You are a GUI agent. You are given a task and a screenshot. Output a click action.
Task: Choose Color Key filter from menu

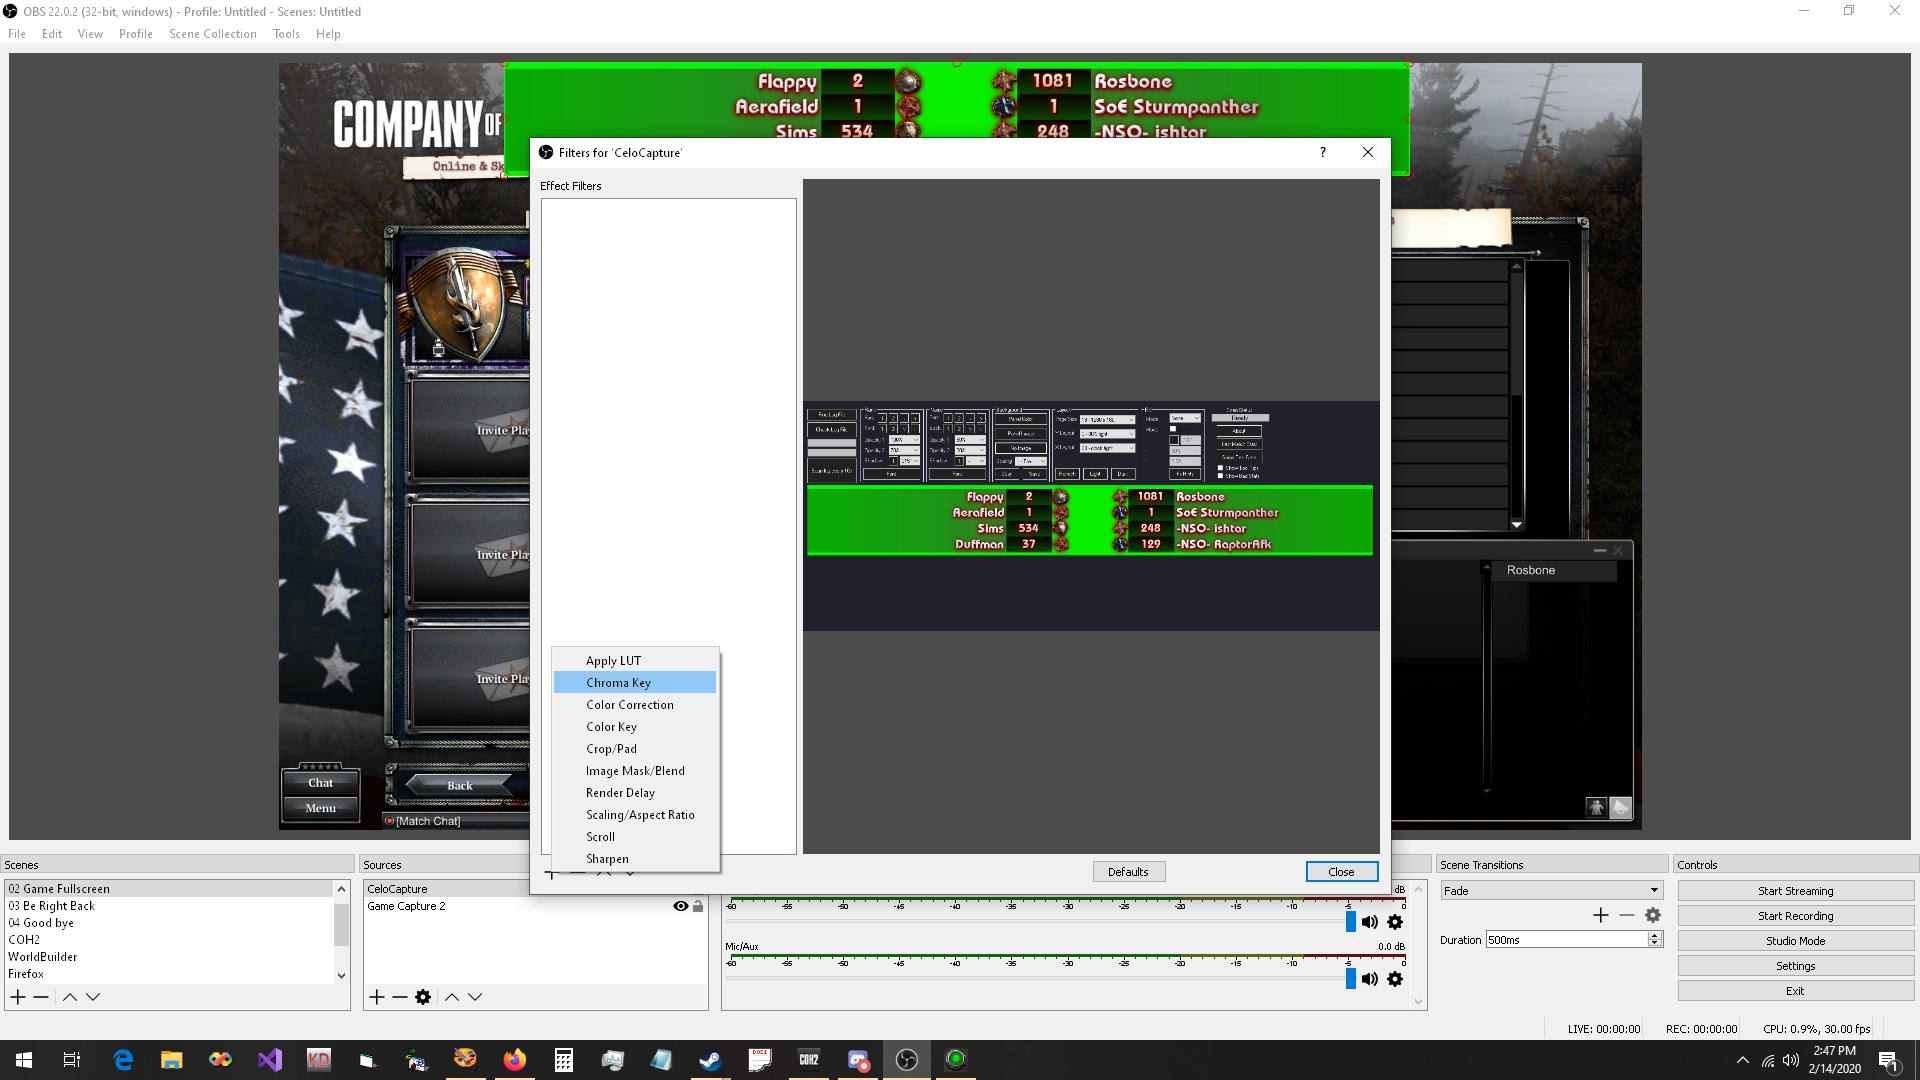(x=635, y=727)
